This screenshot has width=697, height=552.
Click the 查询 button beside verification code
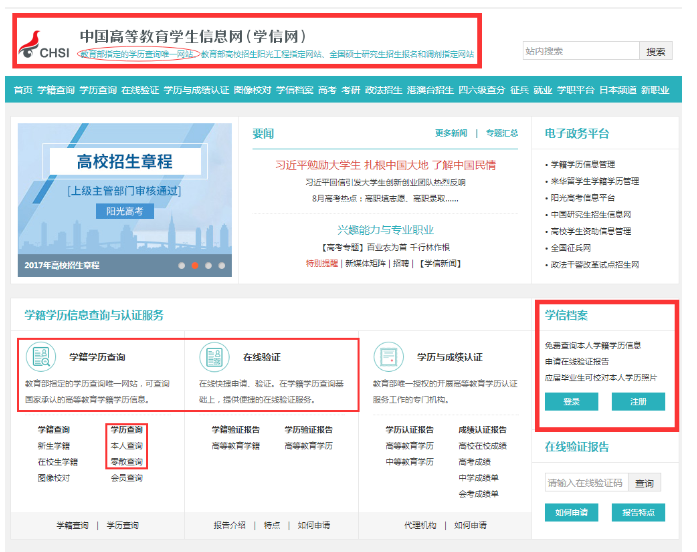point(645,483)
